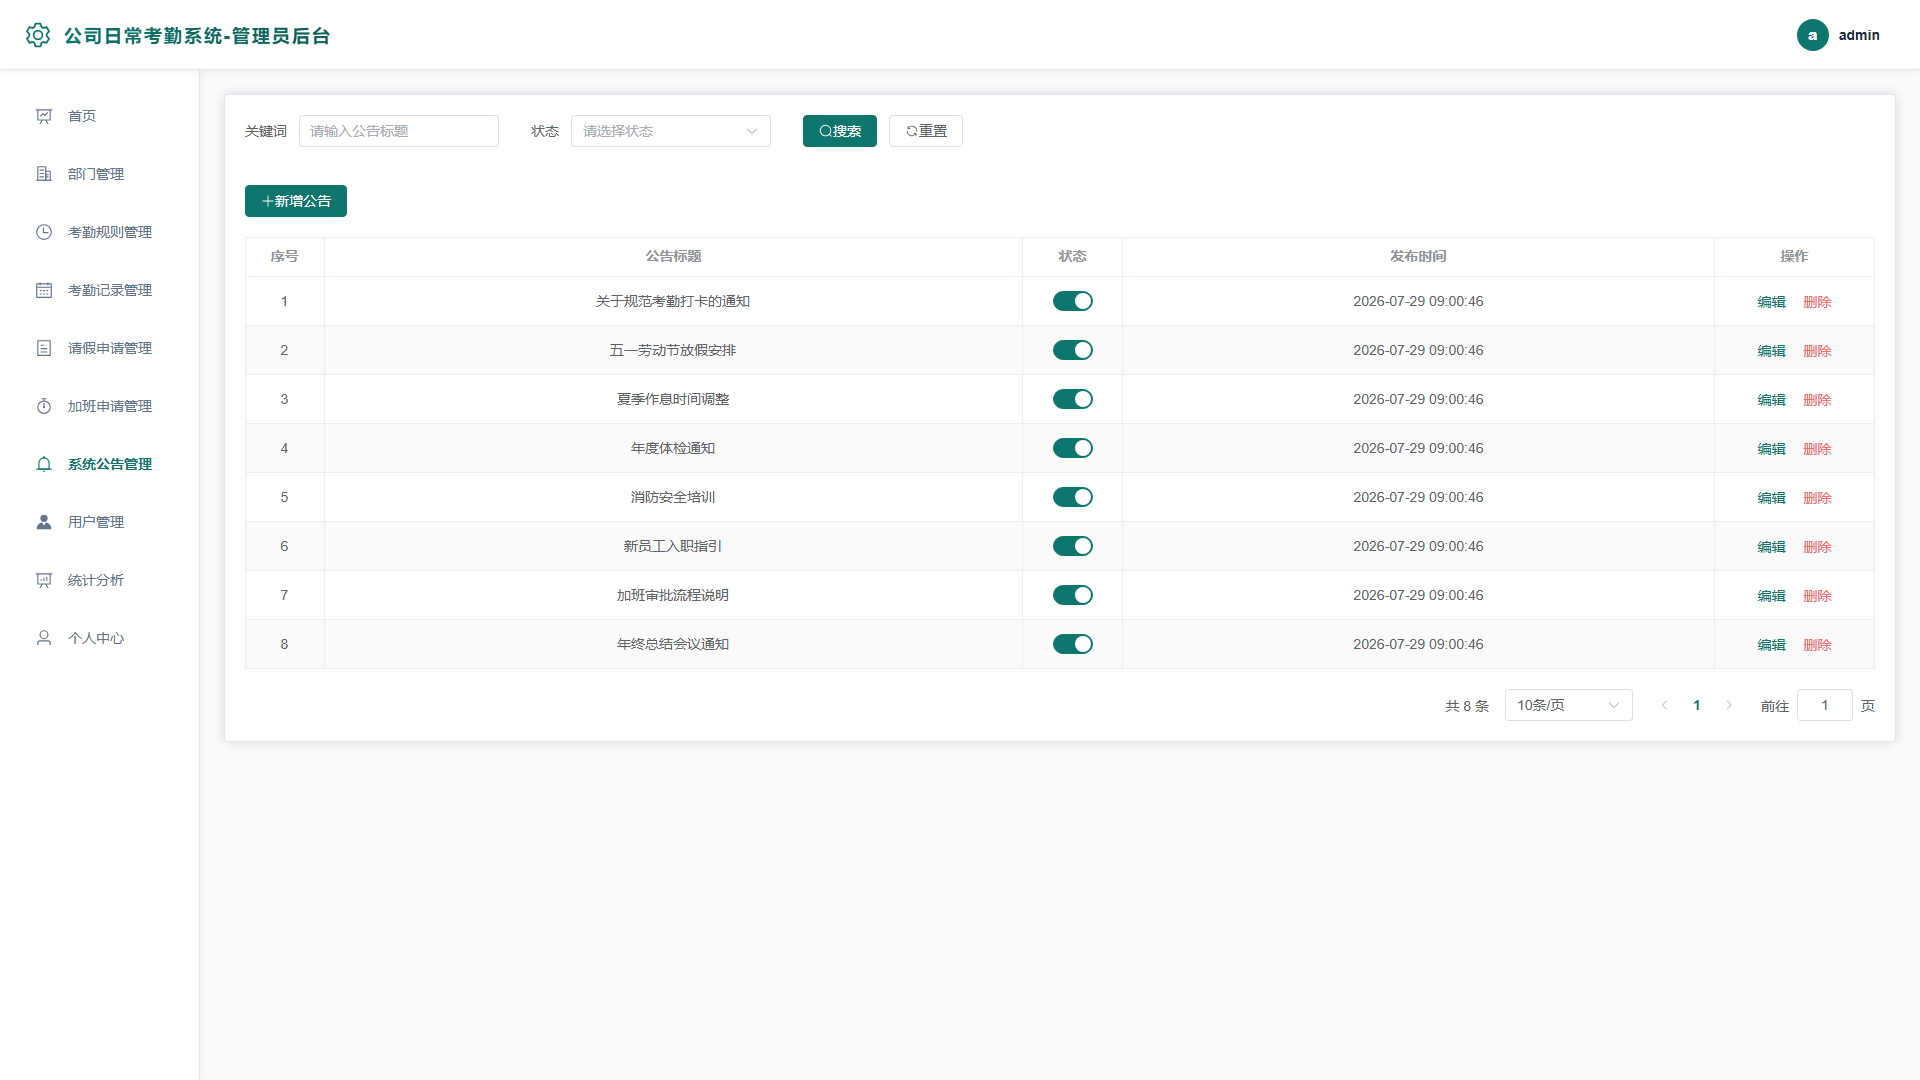Click the 新增公告 button
1920x1080 pixels.
[x=296, y=201]
